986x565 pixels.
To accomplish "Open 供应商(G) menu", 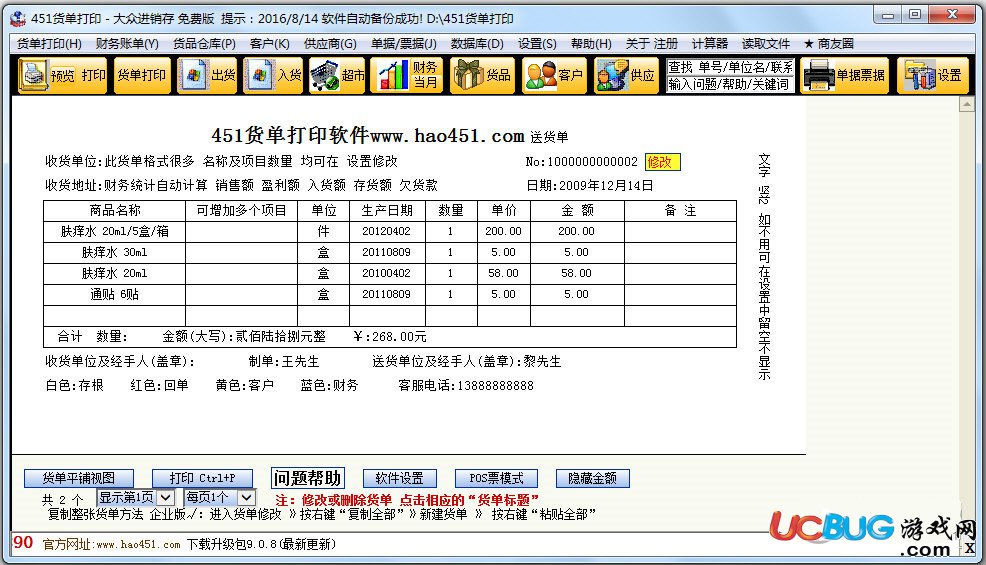I will [330, 43].
